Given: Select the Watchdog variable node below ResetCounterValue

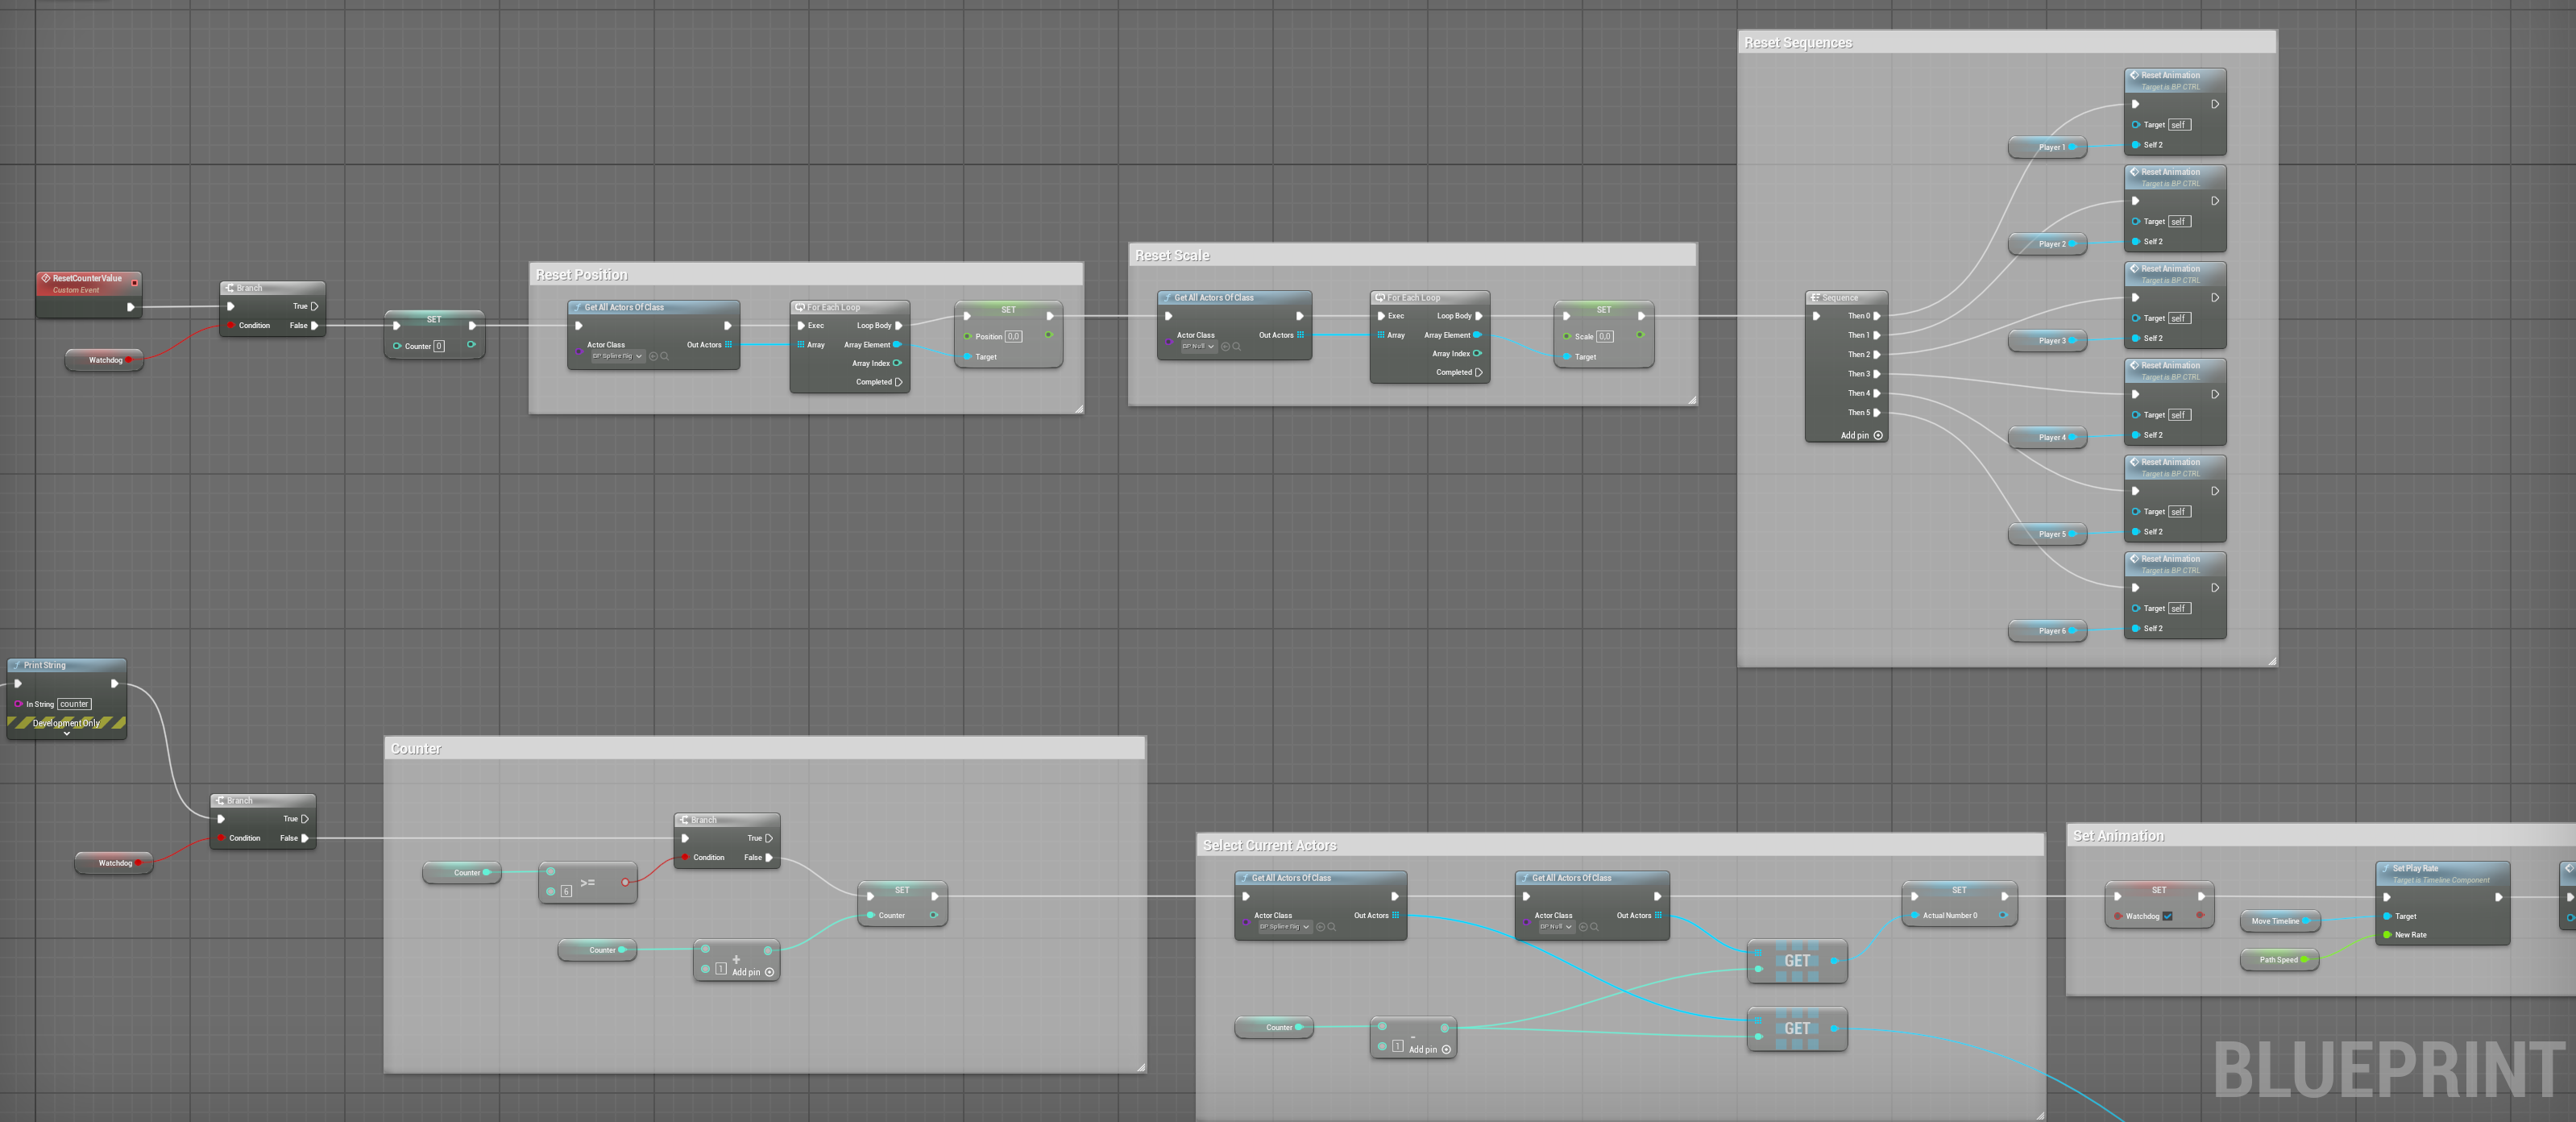Looking at the screenshot, I should (x=104, y=360).
